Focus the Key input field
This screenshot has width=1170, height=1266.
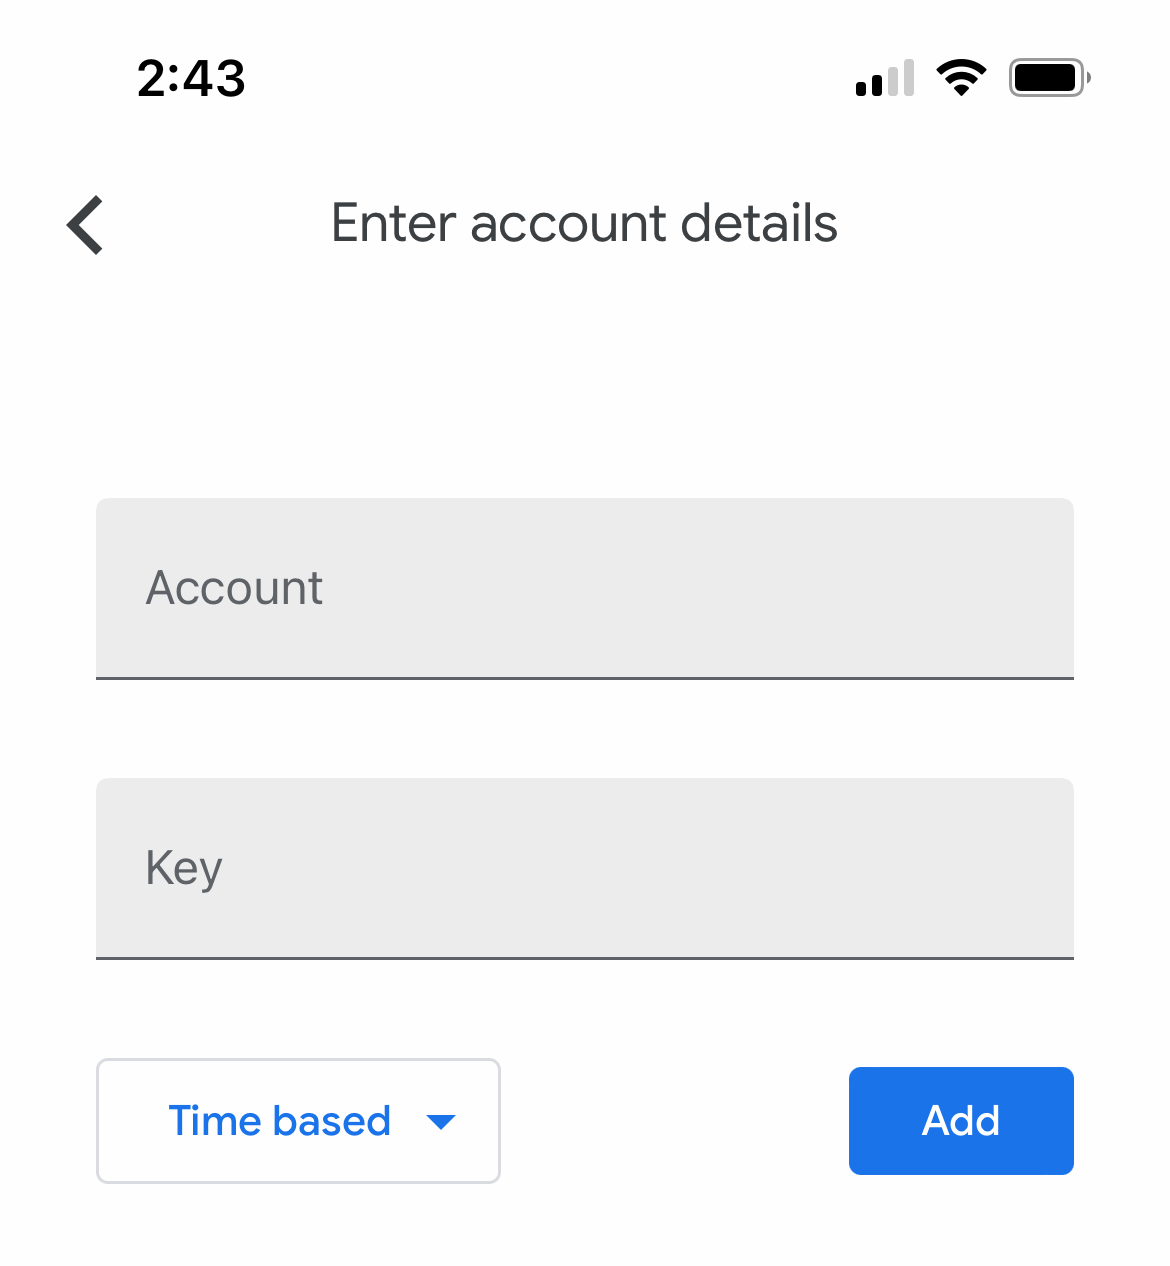(585, 868)
